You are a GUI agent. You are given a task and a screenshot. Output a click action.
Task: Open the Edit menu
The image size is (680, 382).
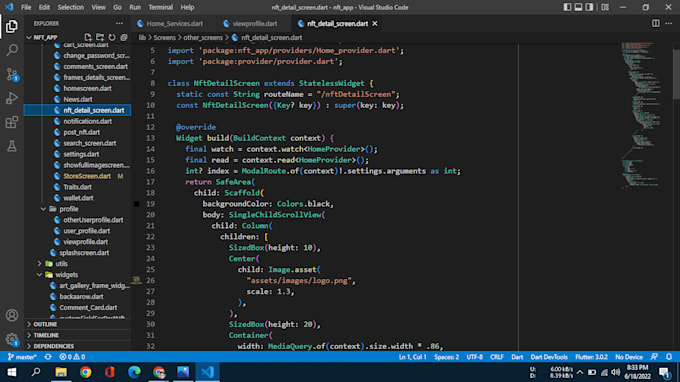click(44, 7)
